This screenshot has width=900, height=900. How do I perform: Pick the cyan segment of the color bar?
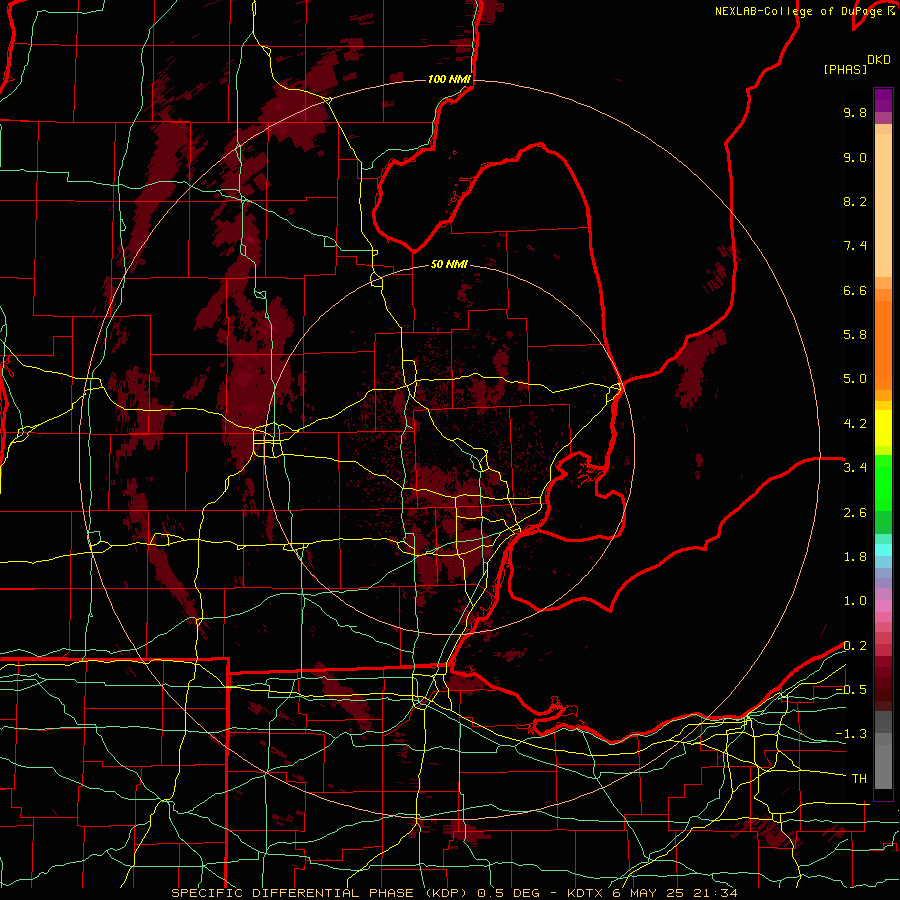point(883,550)
